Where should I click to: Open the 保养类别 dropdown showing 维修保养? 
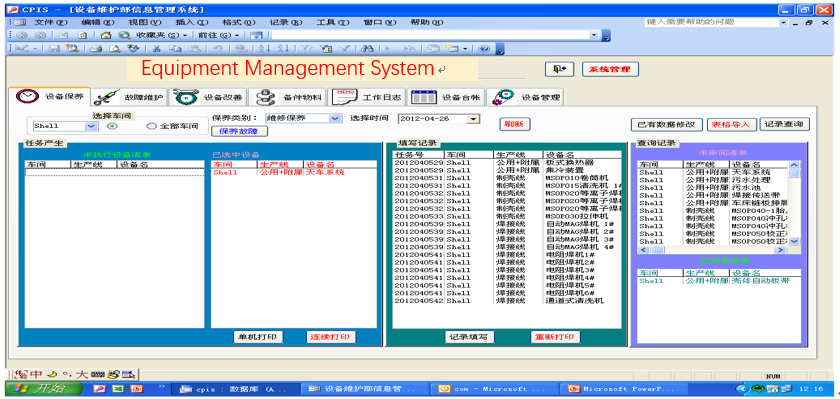coord(335,118)
